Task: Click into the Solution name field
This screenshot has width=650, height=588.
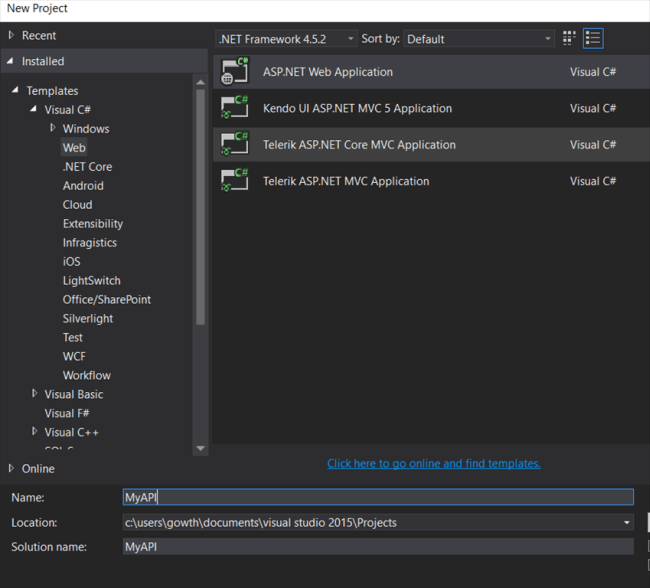Action: click(378, 547)
